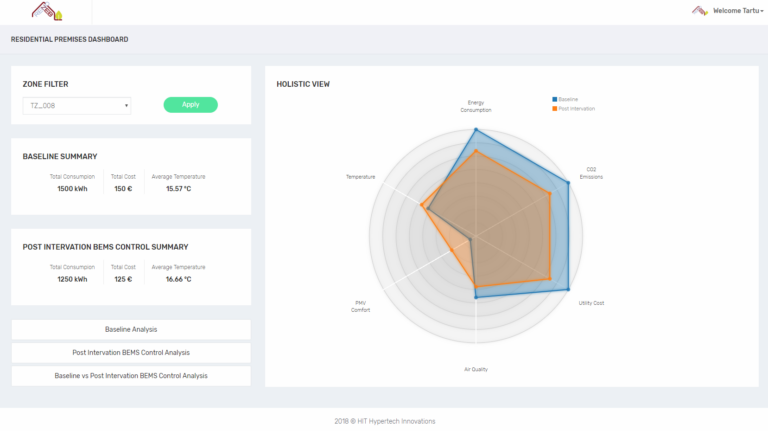The width and height of the screenshot is (768, 431).
Task: Expand the Welcome Tartu user menu
Action: 738,11
